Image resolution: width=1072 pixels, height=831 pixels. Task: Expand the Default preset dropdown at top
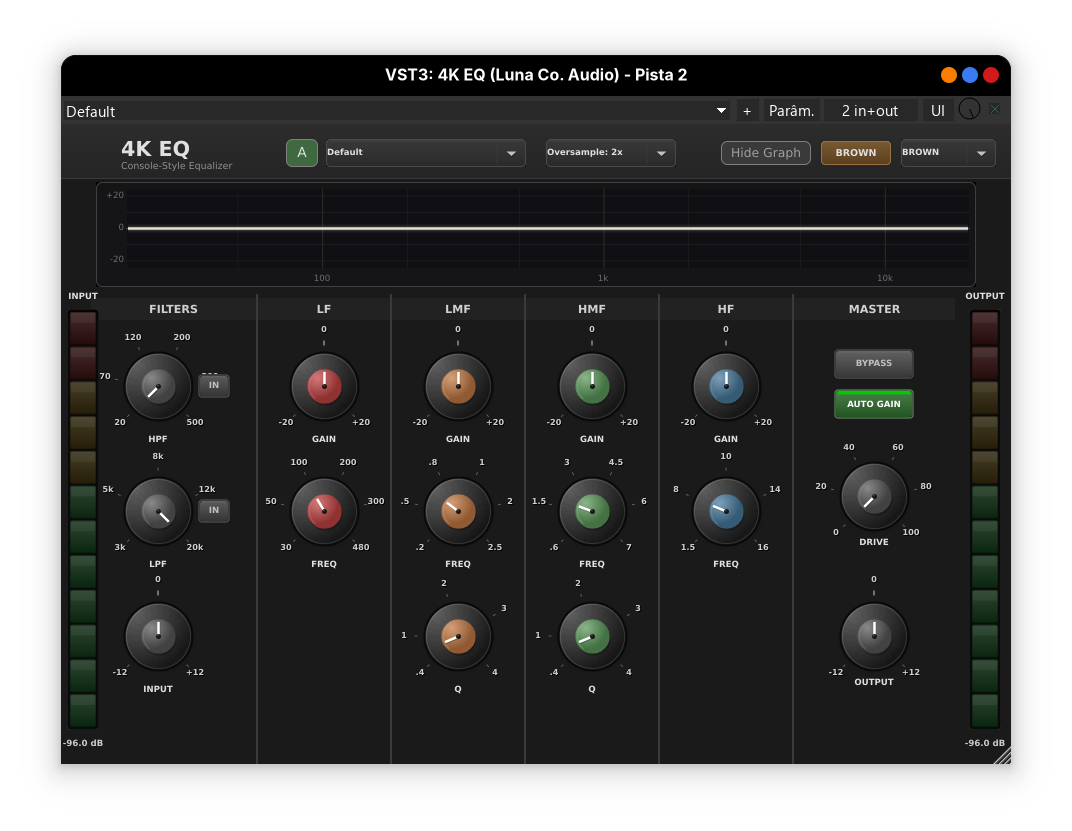point(720,111)
